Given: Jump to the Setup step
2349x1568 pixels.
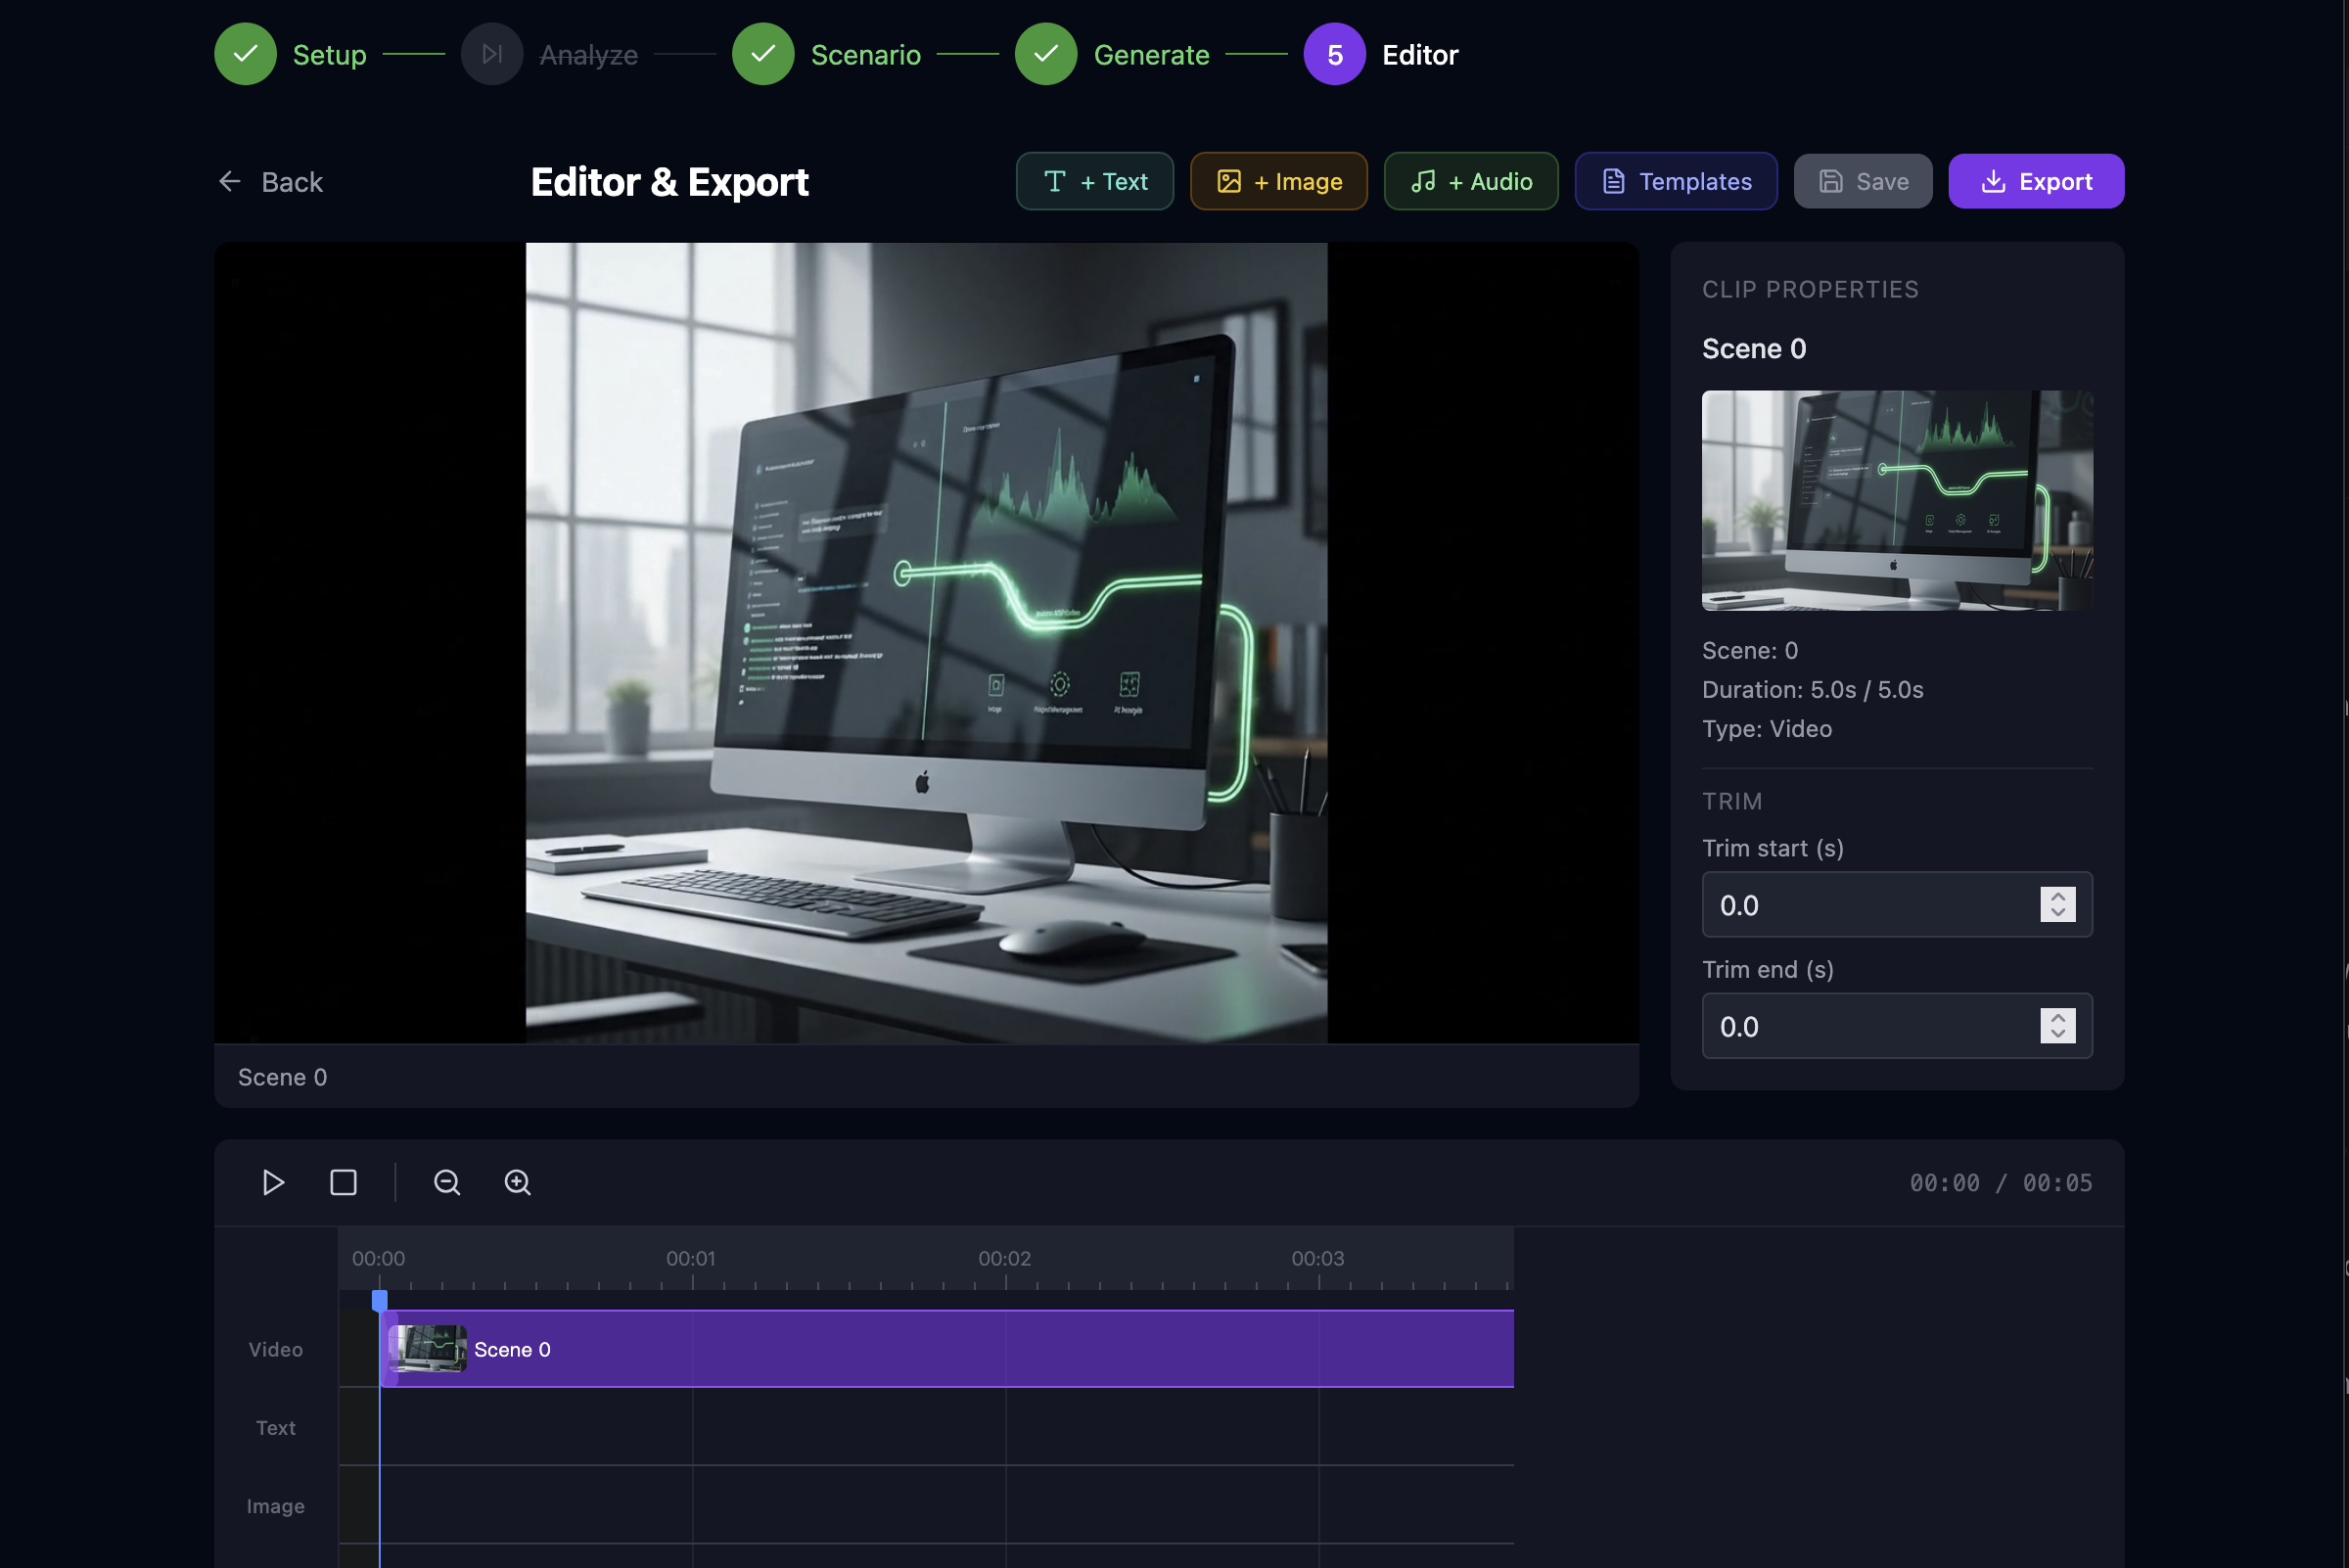Looking at the screenshot, I should pos(246,54).
